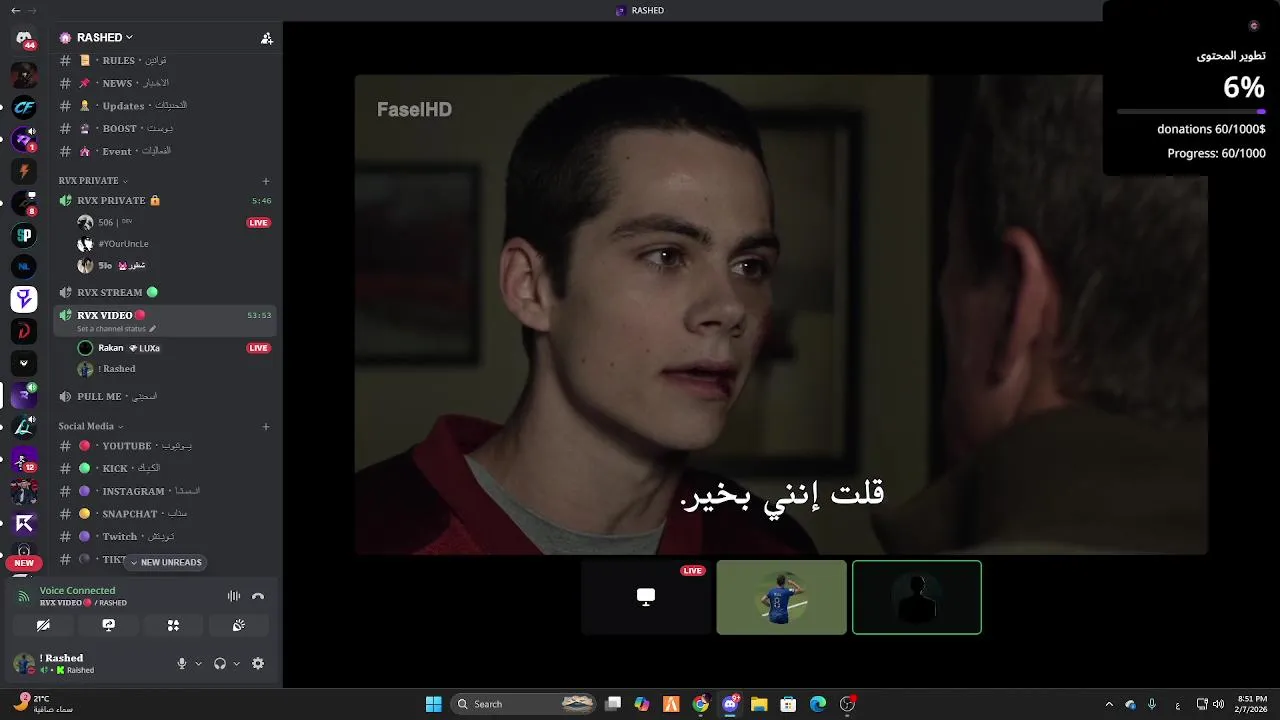Open File Explorer from taskbar
The width and height of the screenshot is (1280, 720).
point(759,704)
